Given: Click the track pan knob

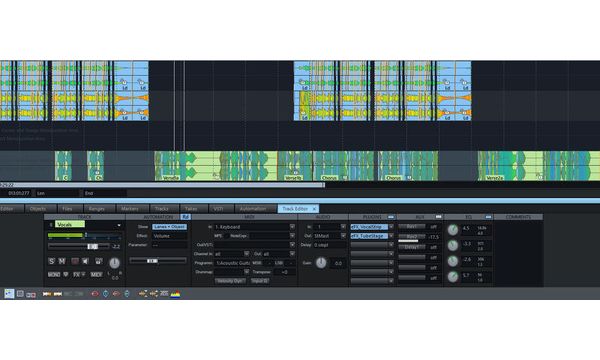Looking at the screenshot, I should 114,263.
